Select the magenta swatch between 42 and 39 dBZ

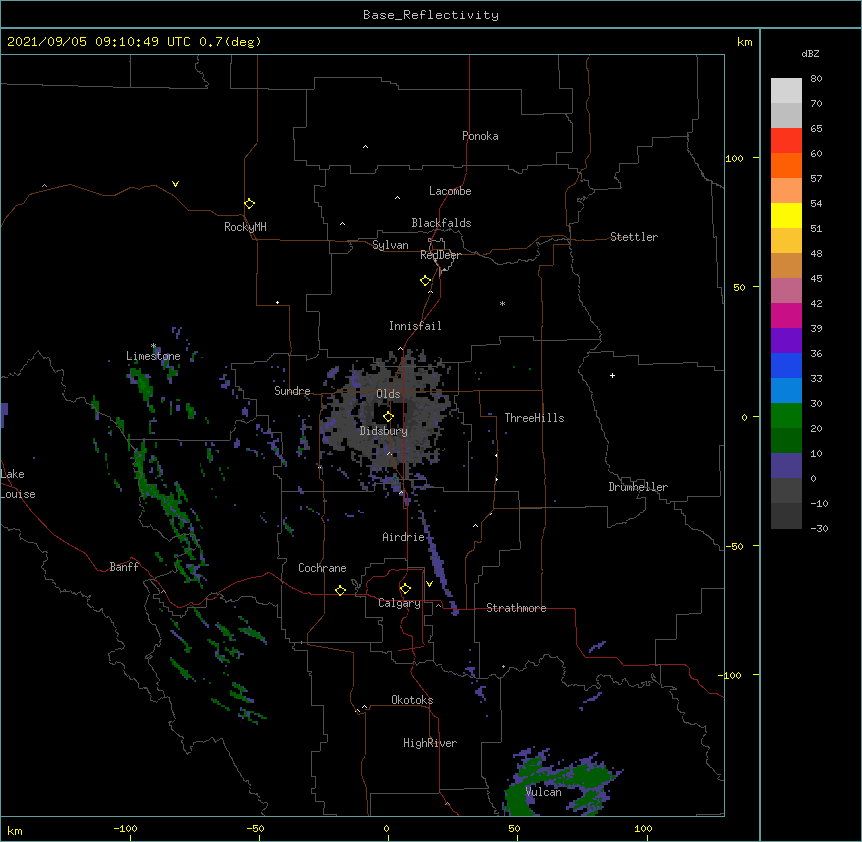coord(786,315)
